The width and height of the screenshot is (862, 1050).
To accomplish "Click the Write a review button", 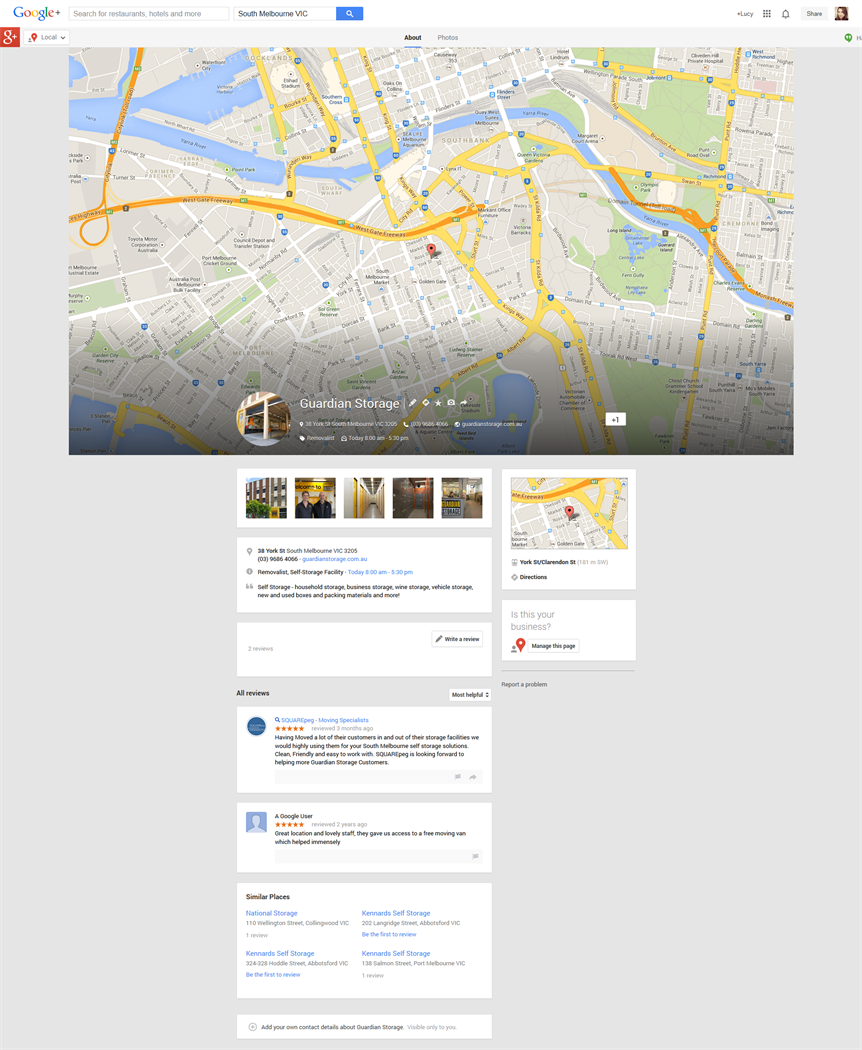I will click(x=457, y=639).
